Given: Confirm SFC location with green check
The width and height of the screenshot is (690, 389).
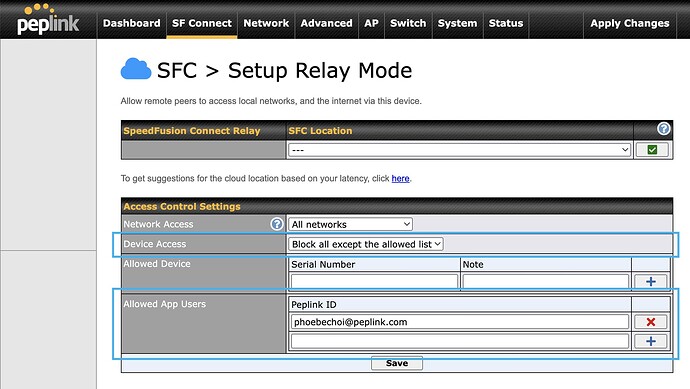Looking at the screenshot, I should click(652, 150).
